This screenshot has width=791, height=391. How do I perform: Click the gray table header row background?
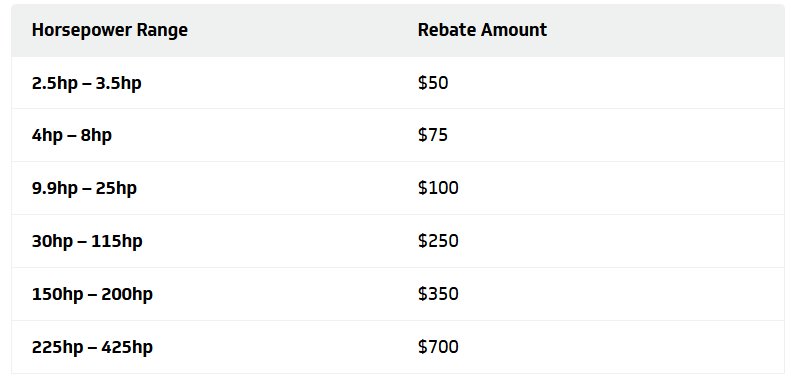[398, 30]
